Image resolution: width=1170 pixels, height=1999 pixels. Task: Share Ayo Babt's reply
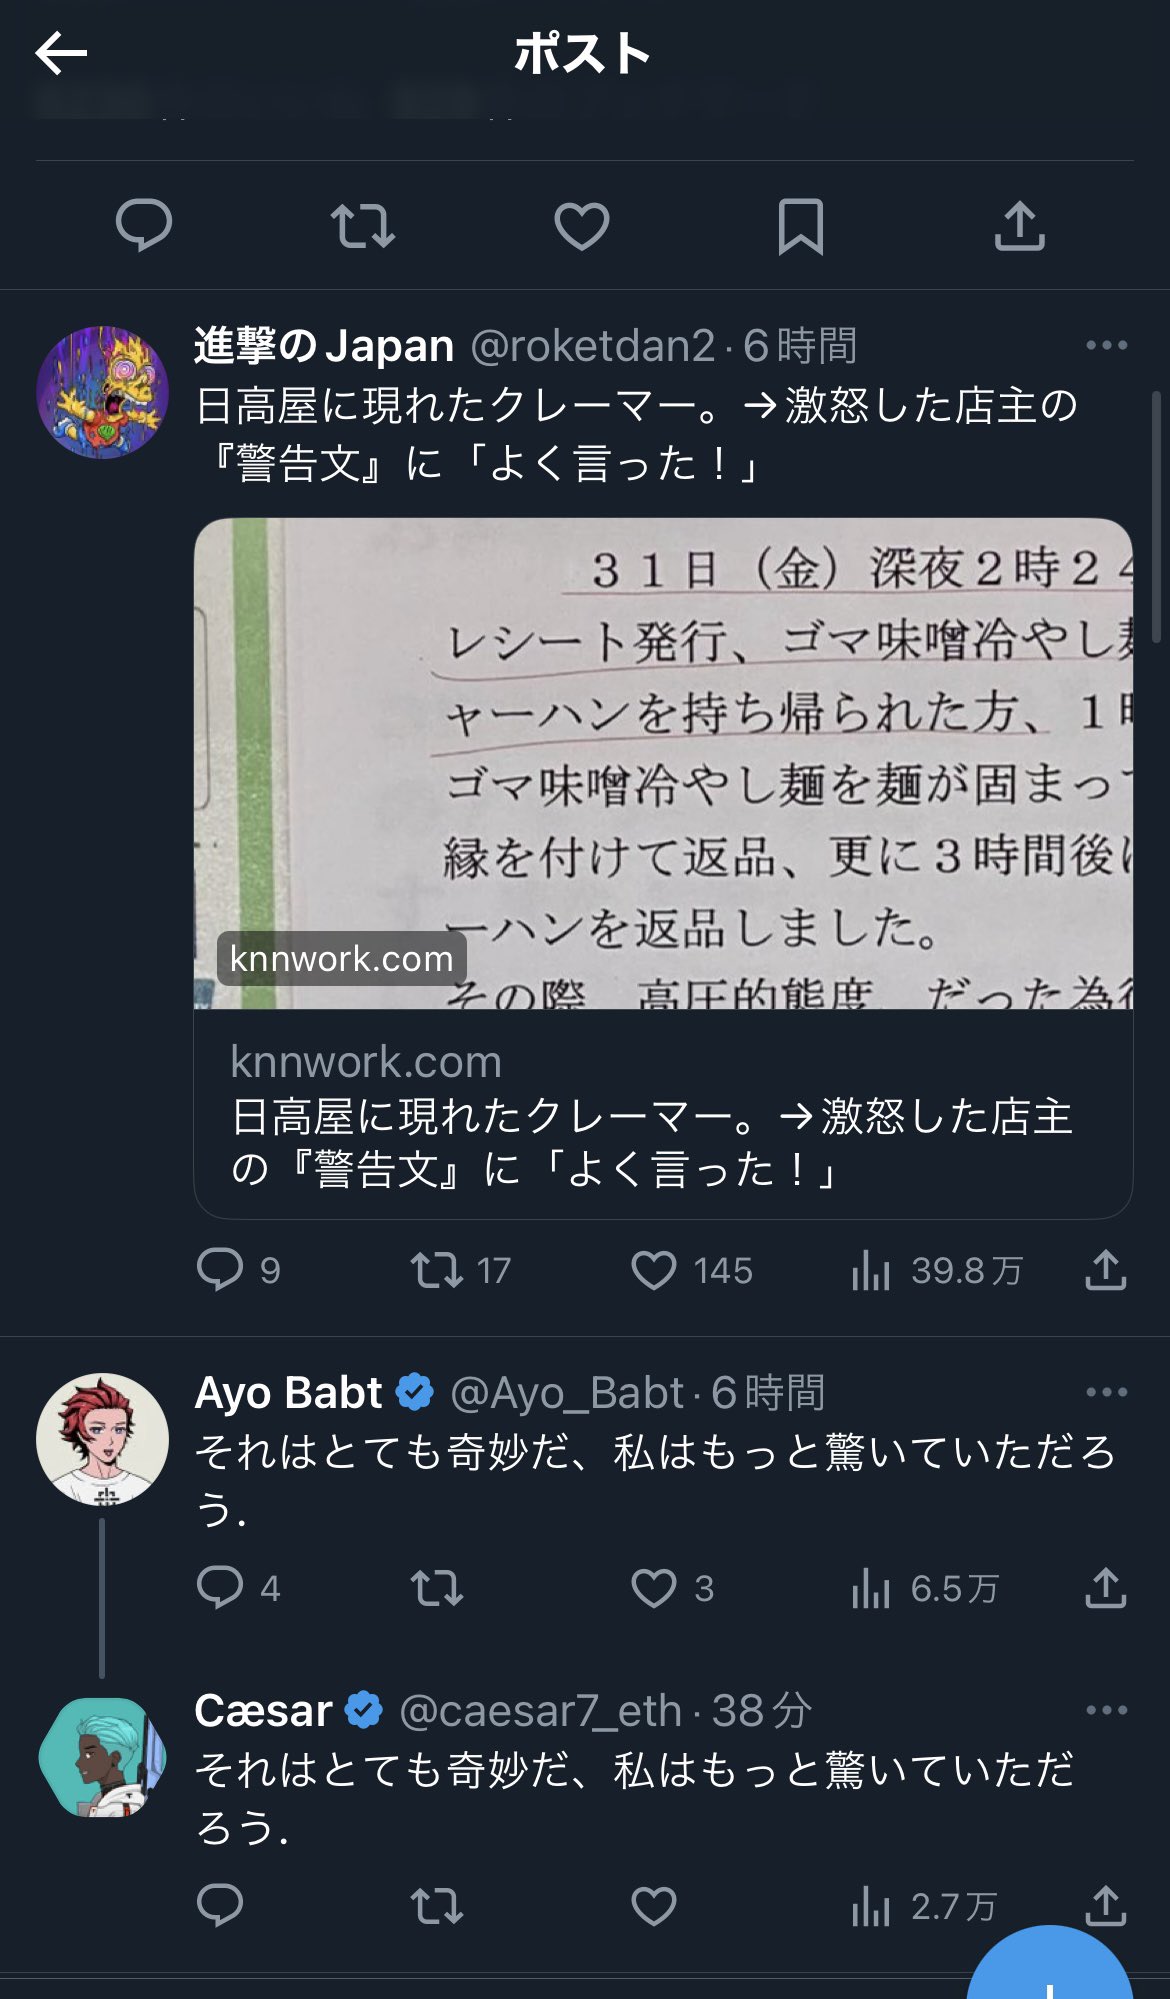coord(1106,1588)
